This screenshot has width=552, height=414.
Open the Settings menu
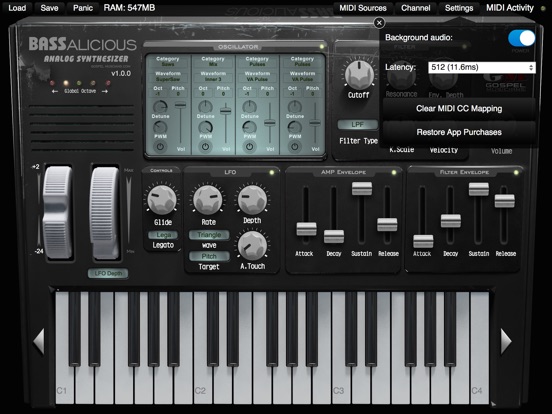point(459,8)
